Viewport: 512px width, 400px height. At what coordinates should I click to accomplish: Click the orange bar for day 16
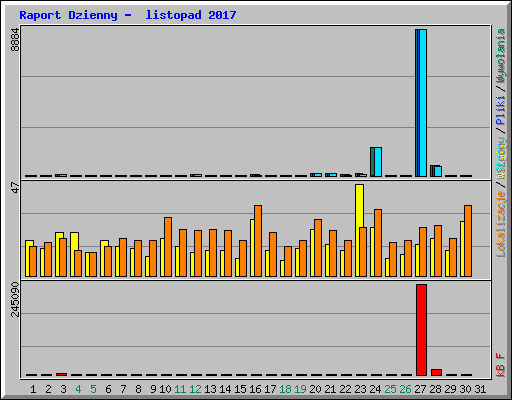tap(258, 241)
